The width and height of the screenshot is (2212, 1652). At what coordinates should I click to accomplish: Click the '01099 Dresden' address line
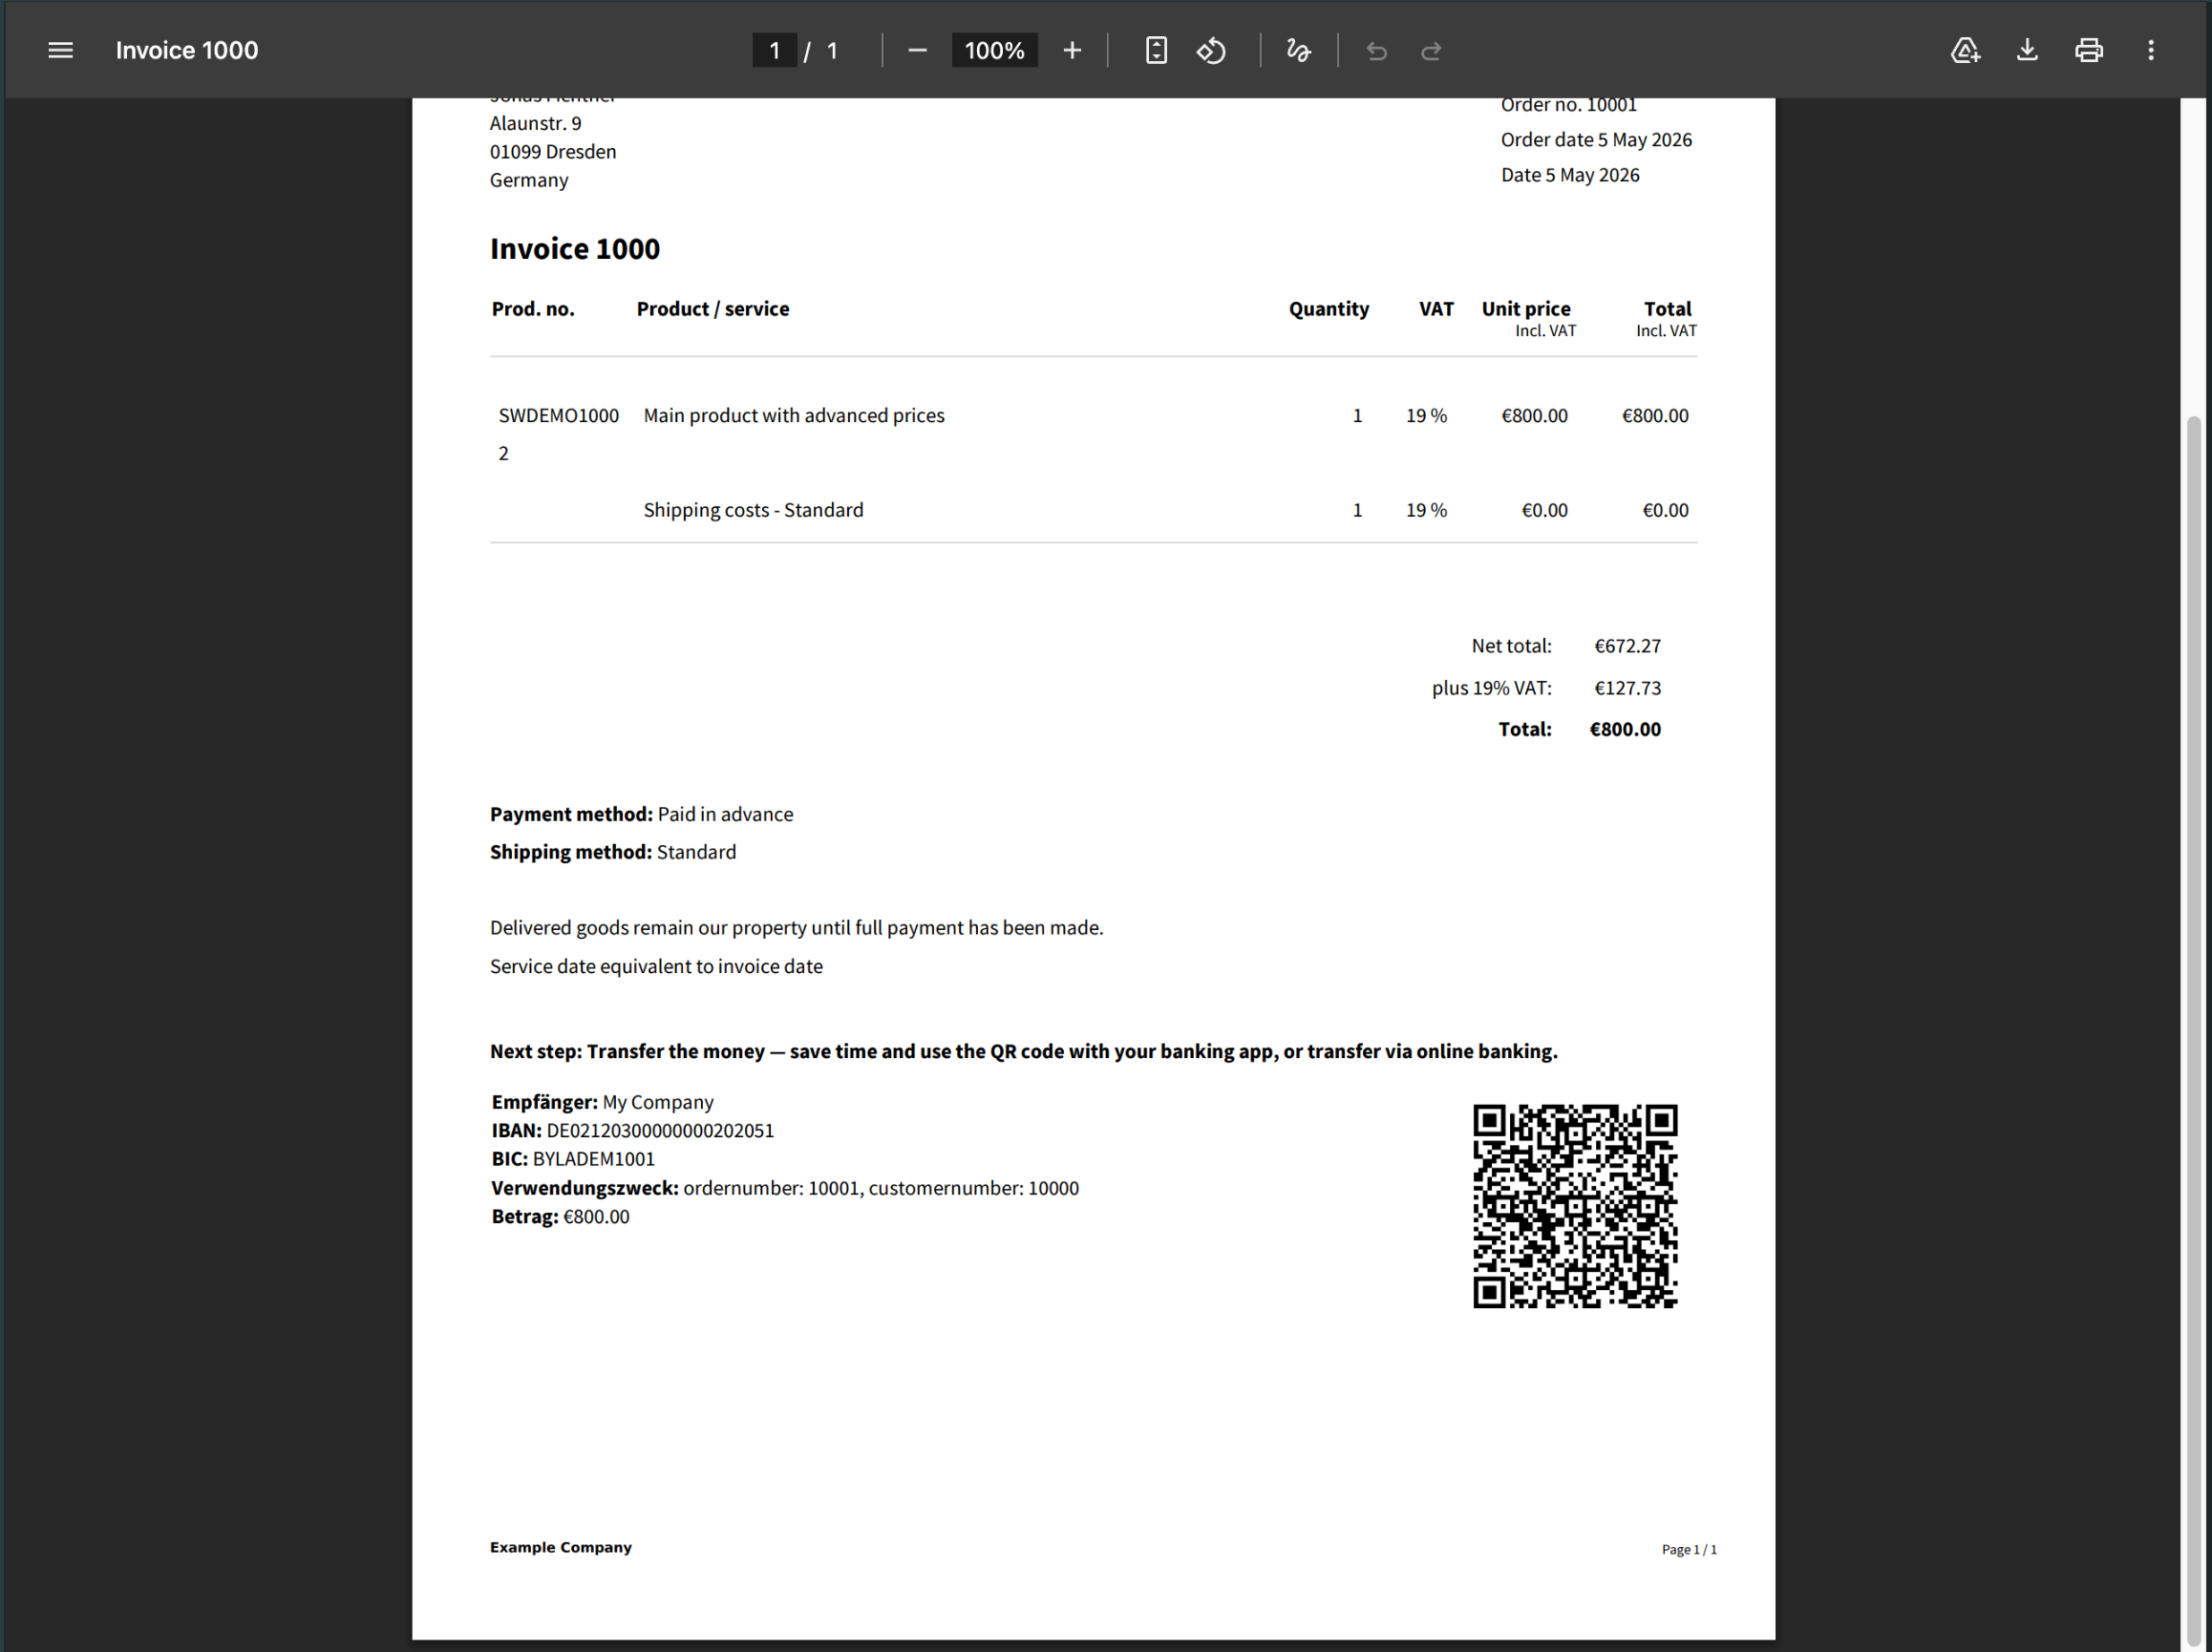(553, 152)
